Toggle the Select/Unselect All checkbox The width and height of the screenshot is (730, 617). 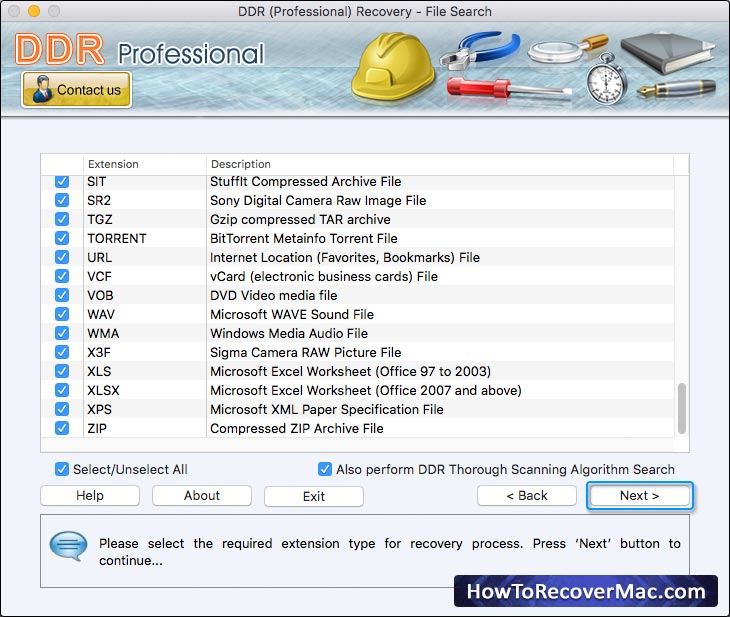click(x=62, y=469)
